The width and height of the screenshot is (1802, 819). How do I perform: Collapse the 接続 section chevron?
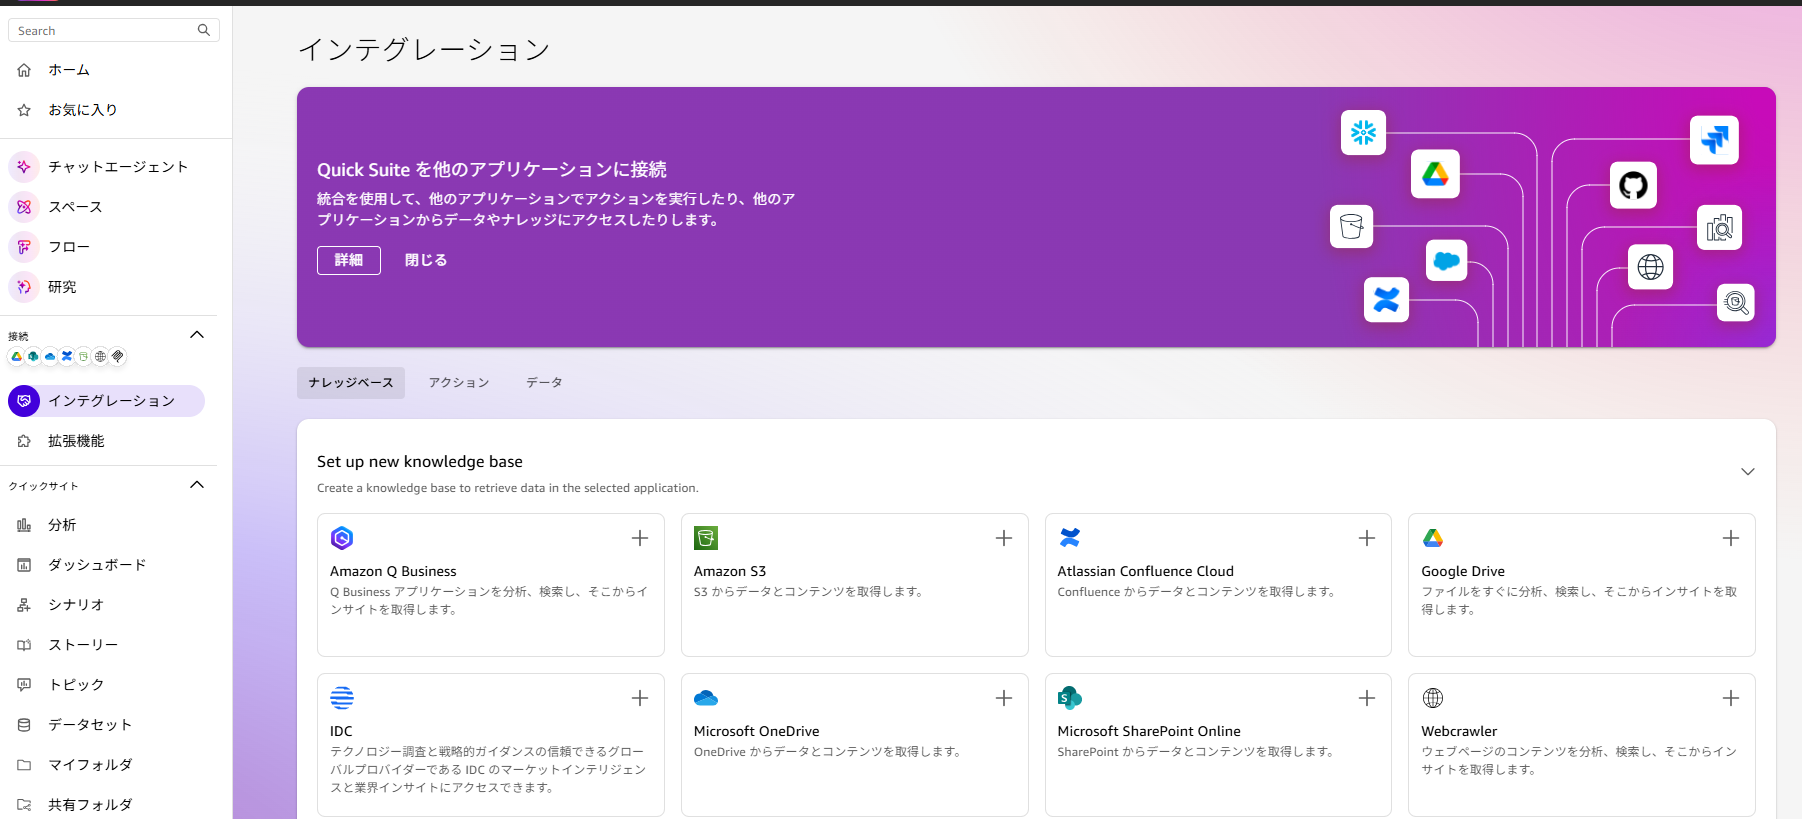(197, 335)
